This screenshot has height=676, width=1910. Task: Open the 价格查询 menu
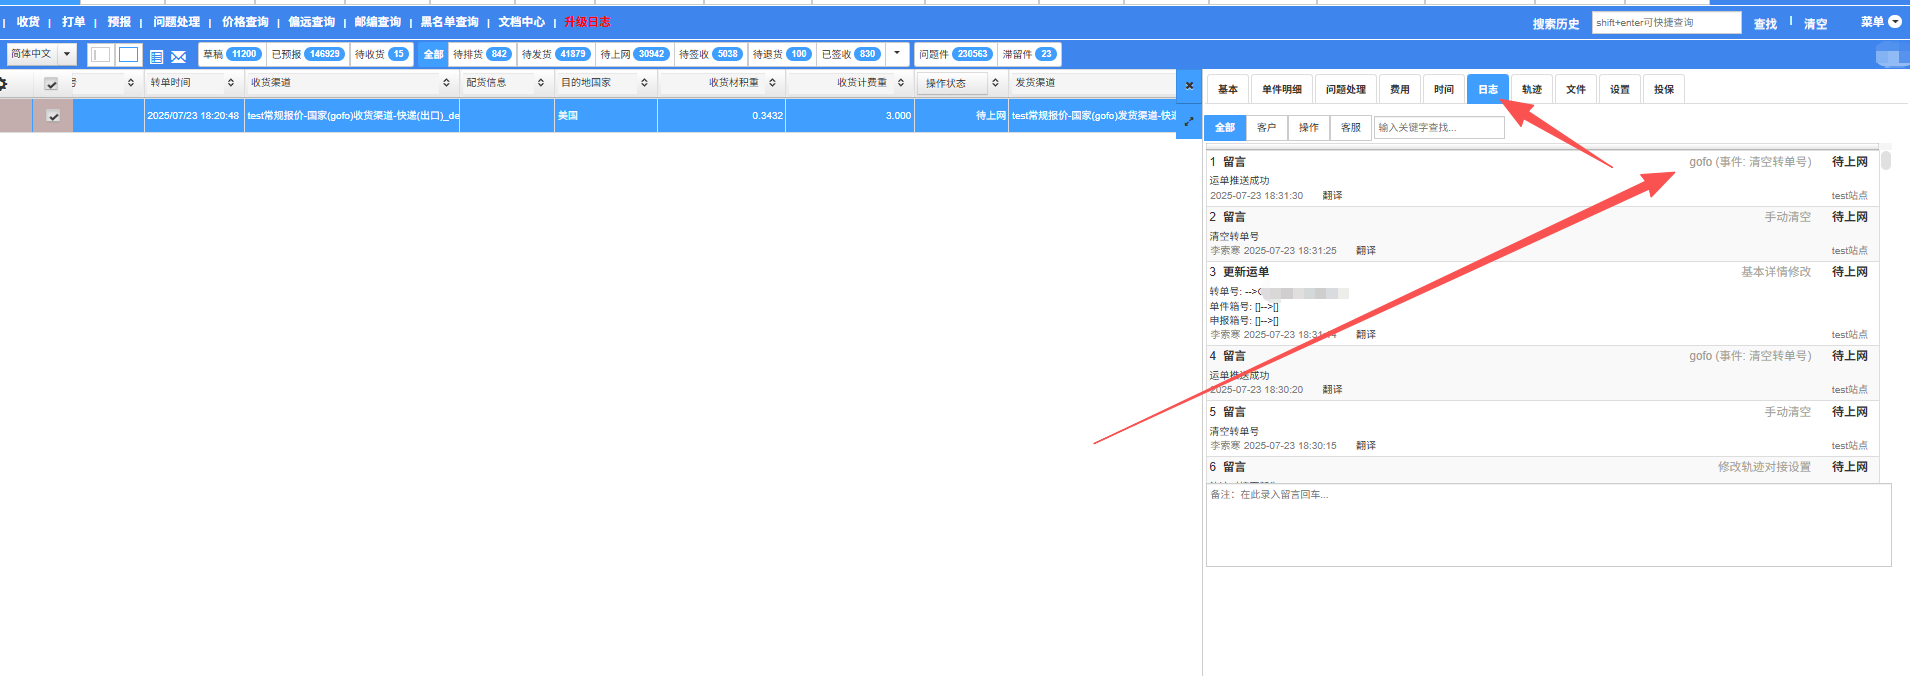[245, 22]
